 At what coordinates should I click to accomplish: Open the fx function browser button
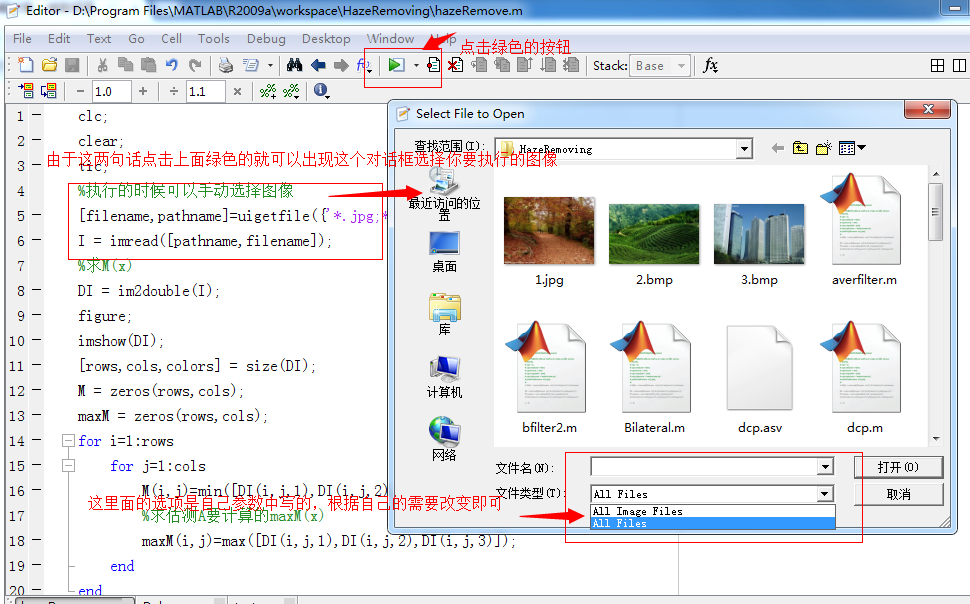point(710,65)
